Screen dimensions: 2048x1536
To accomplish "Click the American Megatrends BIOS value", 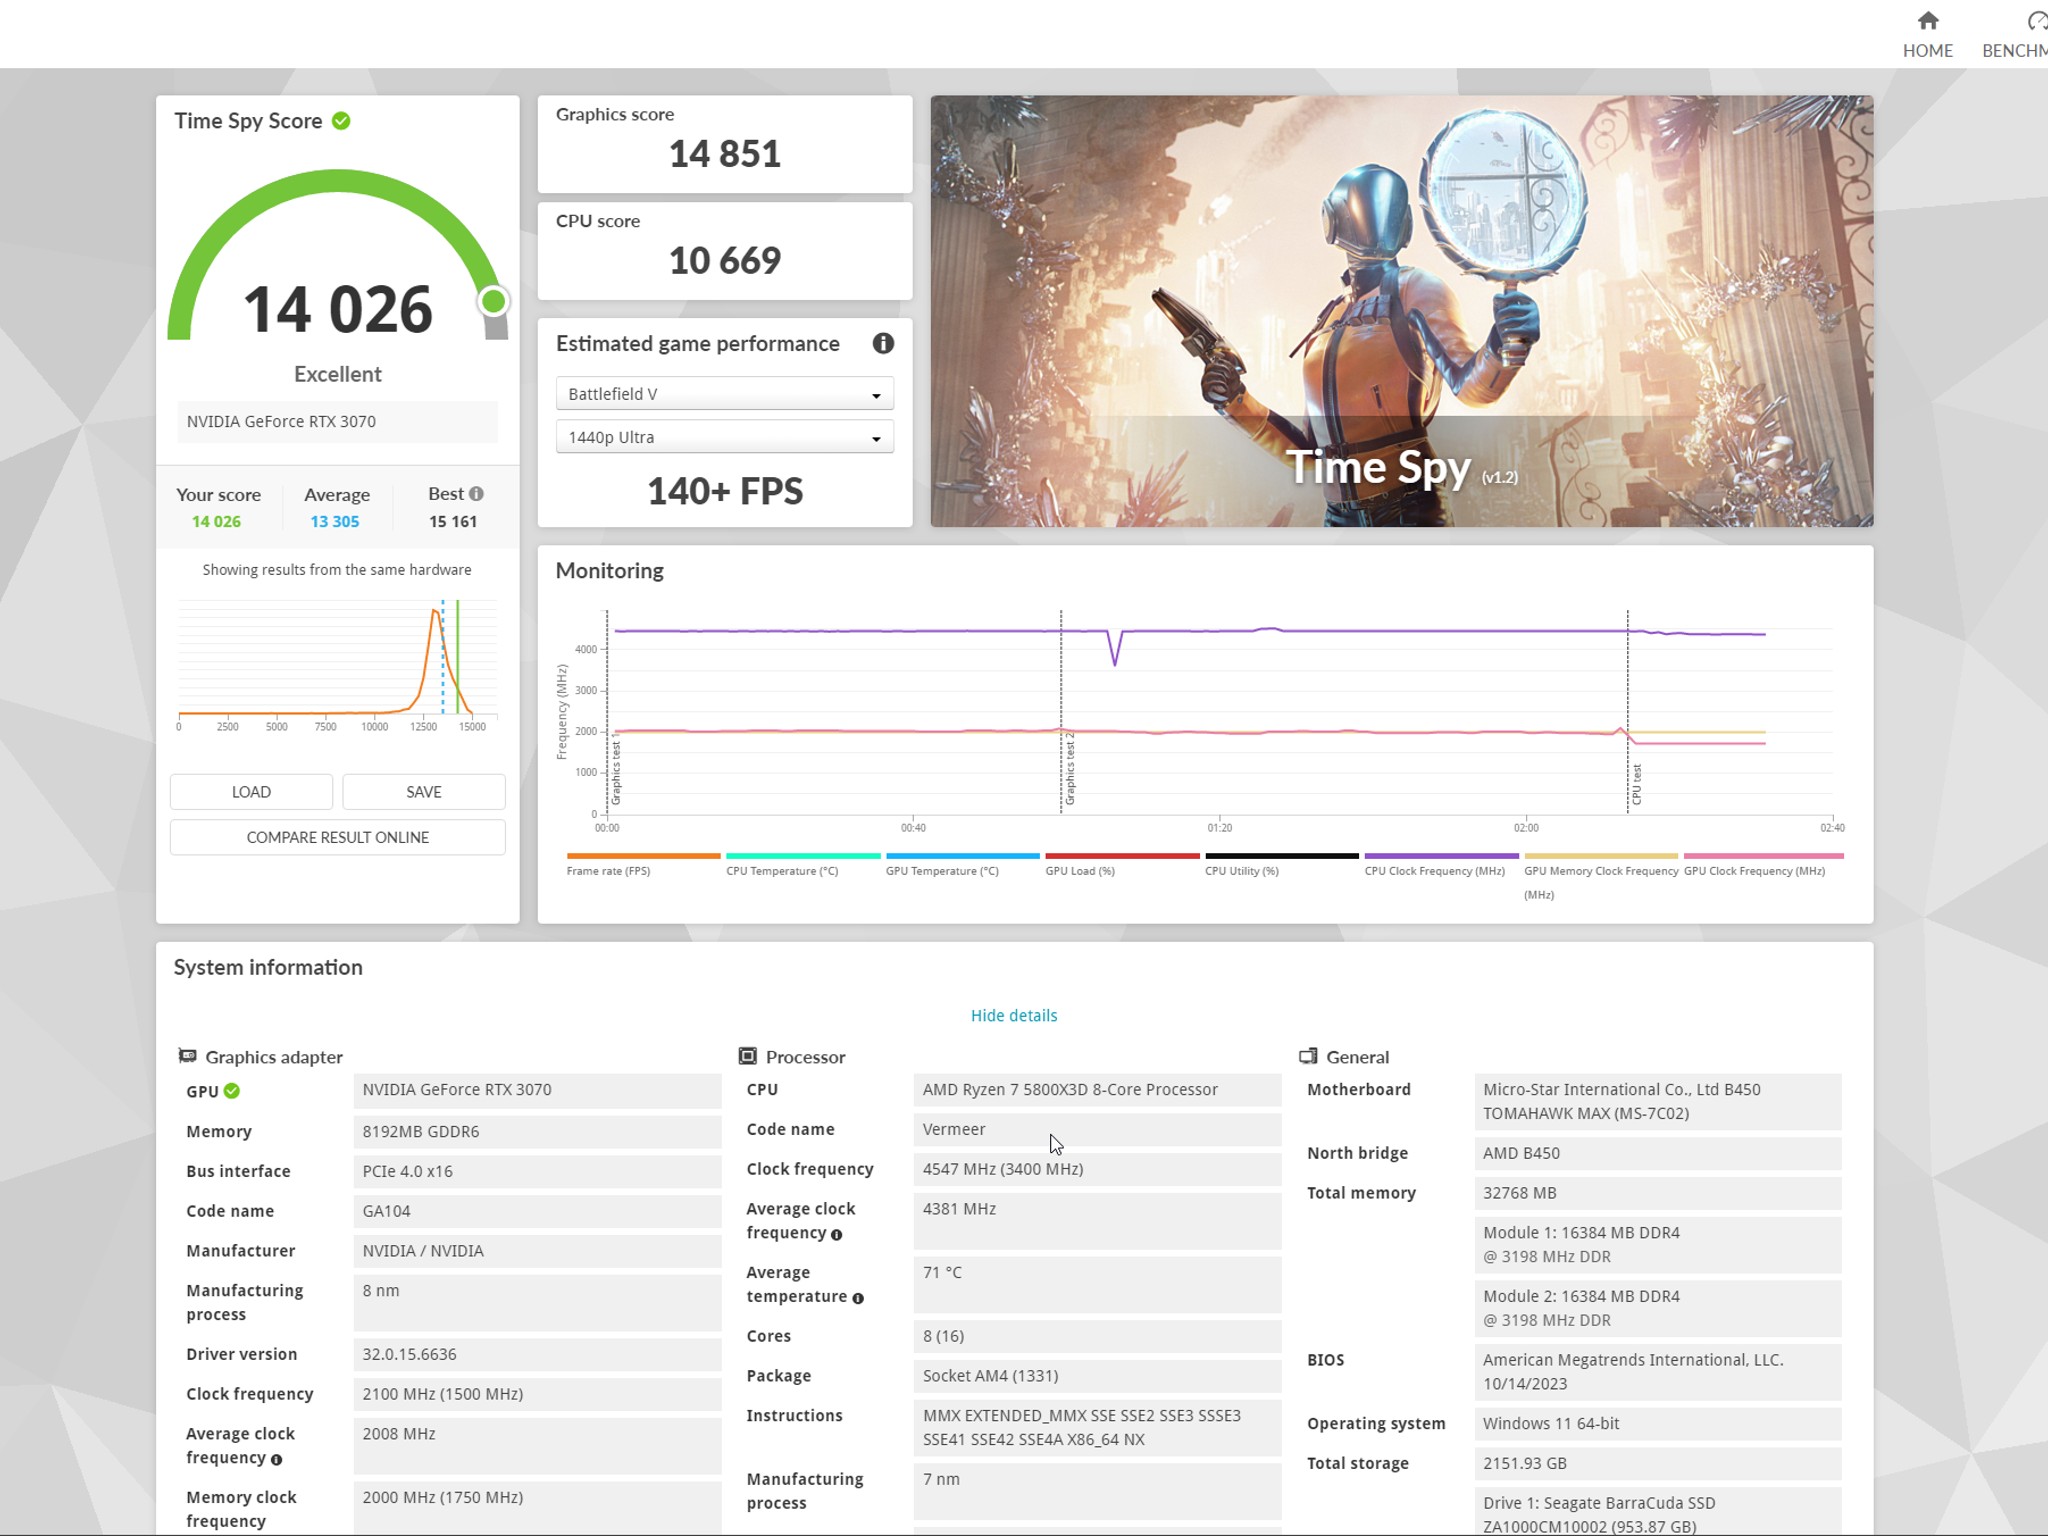I will pos(1658,1372).
